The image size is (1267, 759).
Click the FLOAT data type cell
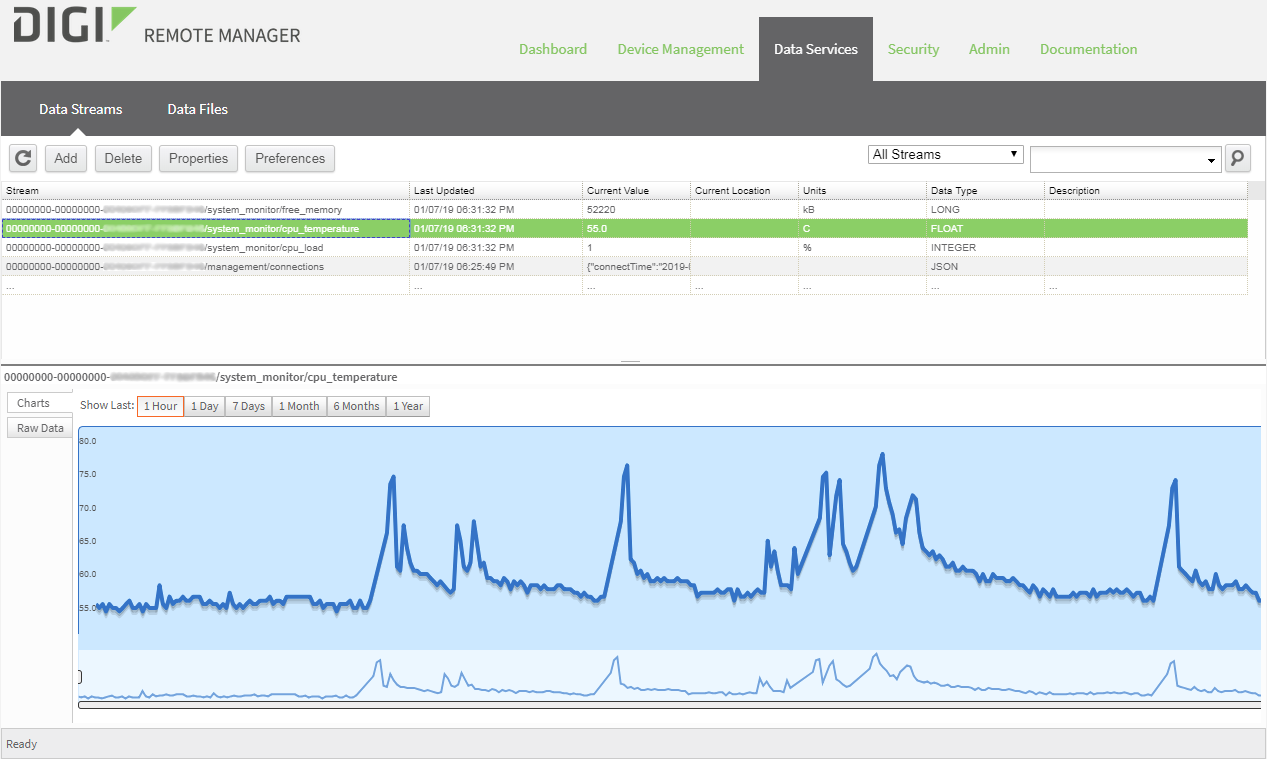(986, 228)
